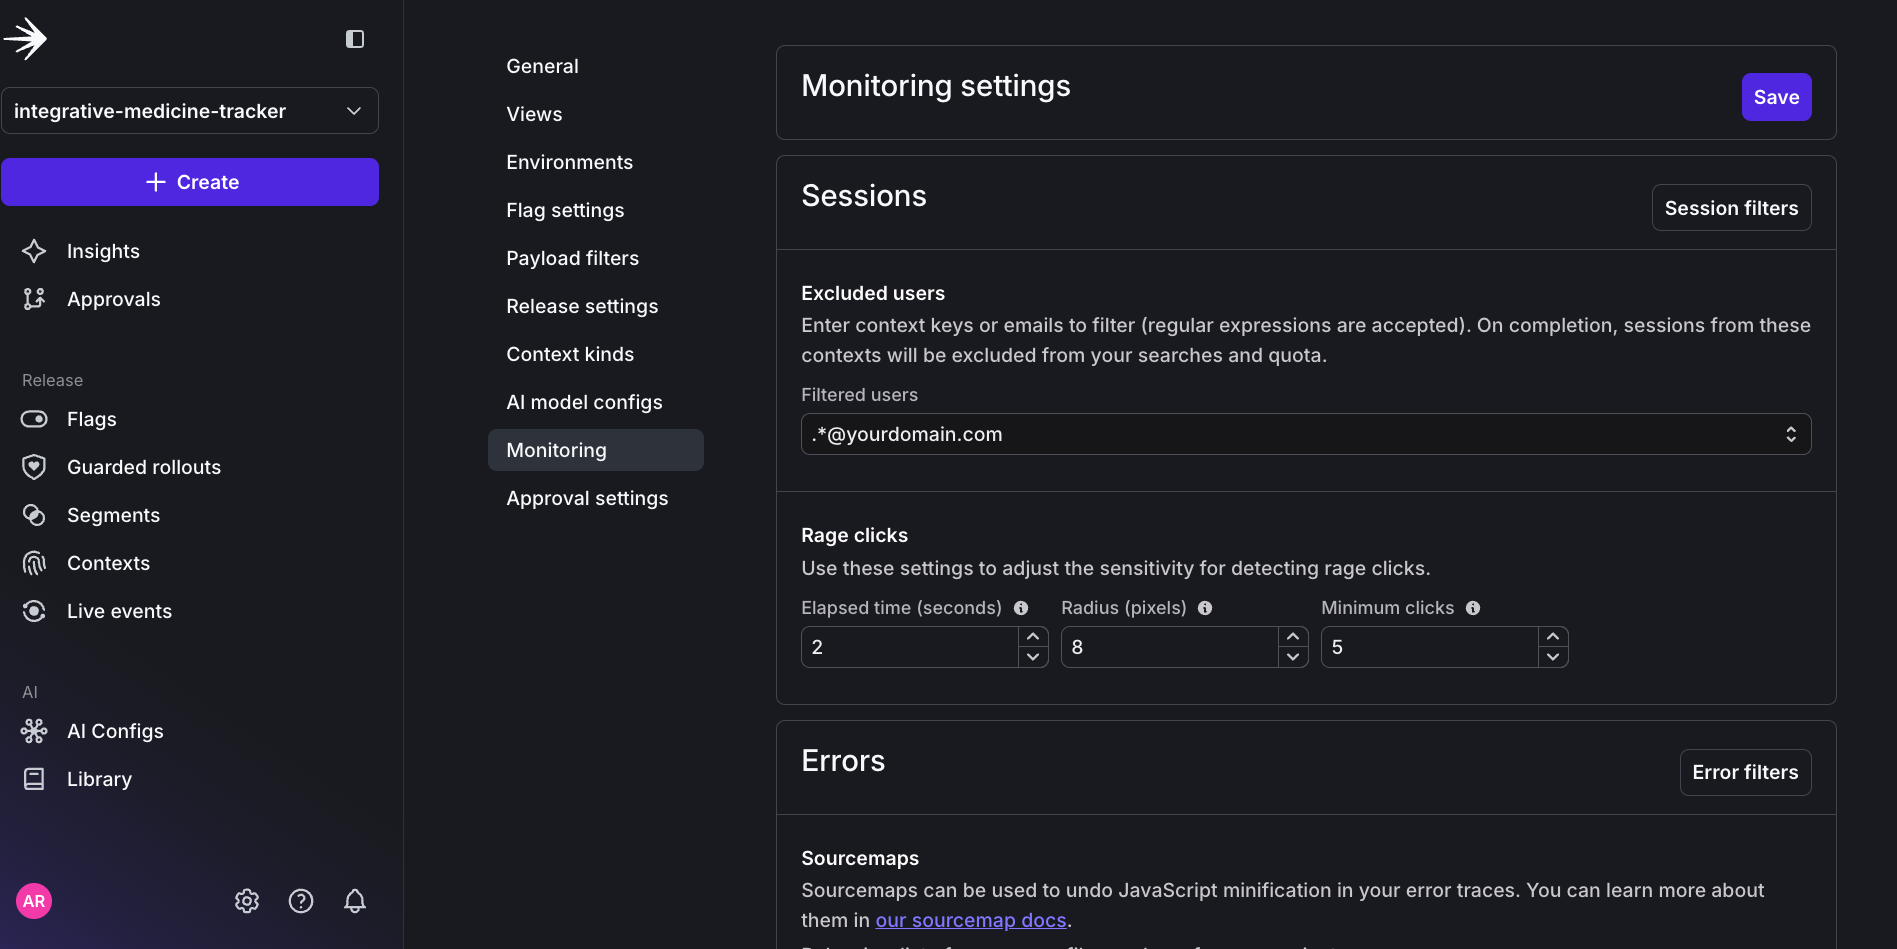Click the Elapsed time seconds field

click(x=910, y=647)
